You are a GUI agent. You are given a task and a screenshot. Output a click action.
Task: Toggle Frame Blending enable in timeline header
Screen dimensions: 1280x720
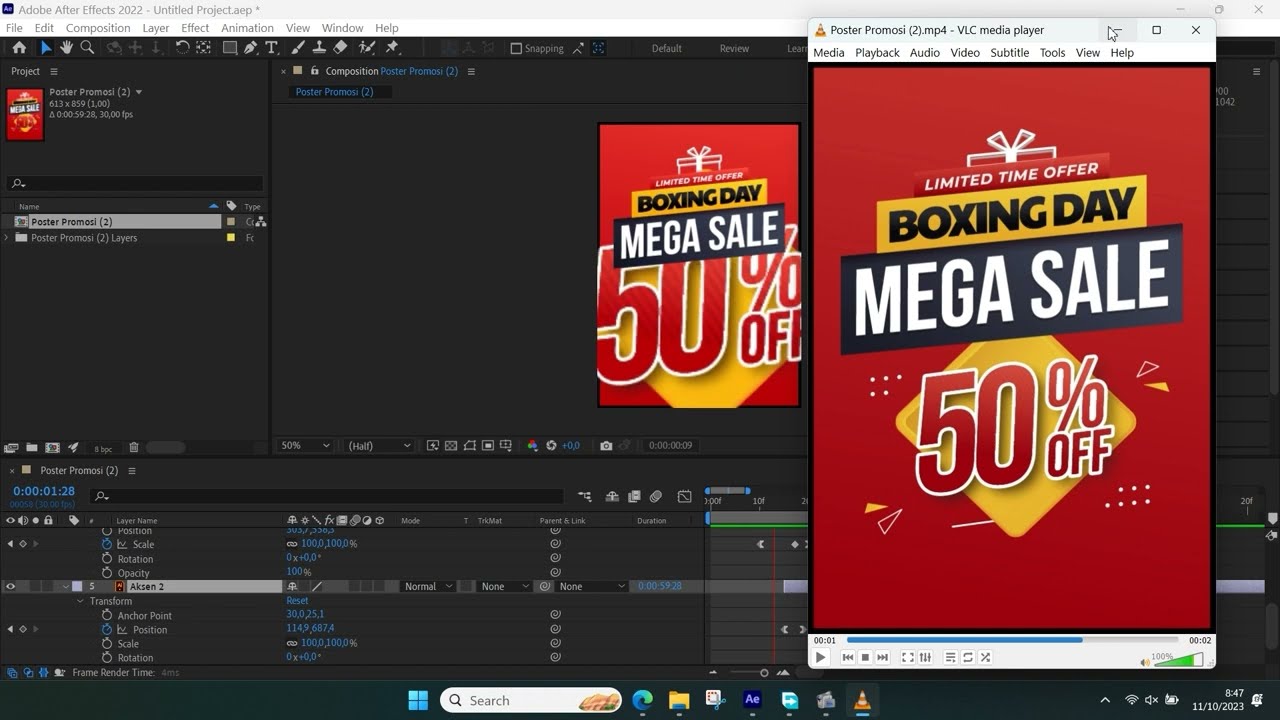pos(634,497)
